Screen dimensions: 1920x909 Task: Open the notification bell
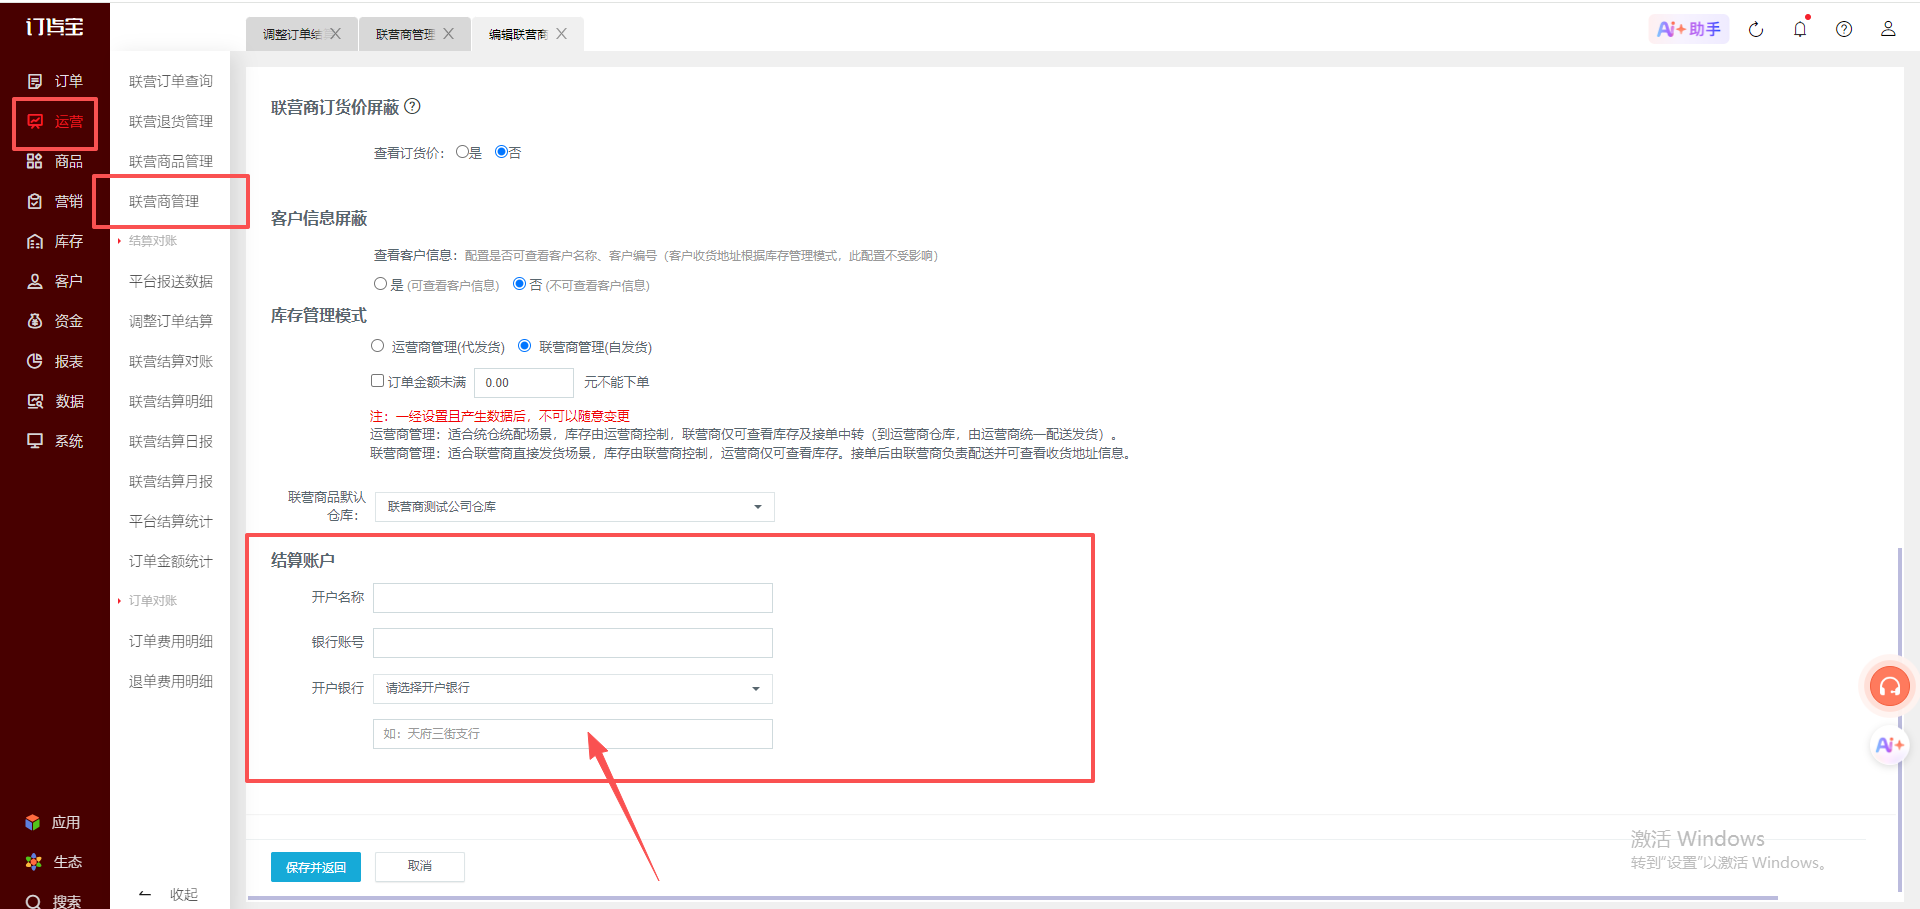(x=1800, y=29)
